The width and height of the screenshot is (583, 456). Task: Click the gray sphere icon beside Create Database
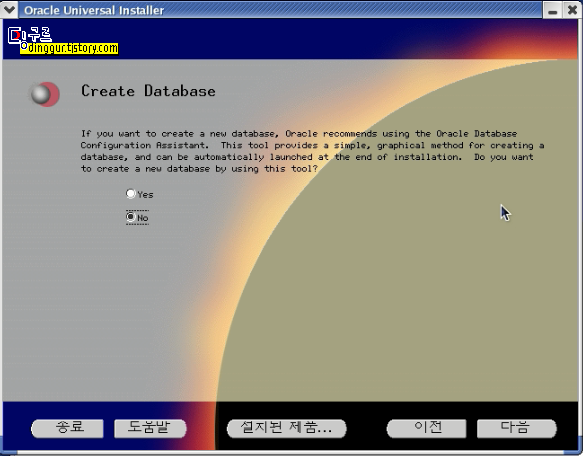(45, 94)
